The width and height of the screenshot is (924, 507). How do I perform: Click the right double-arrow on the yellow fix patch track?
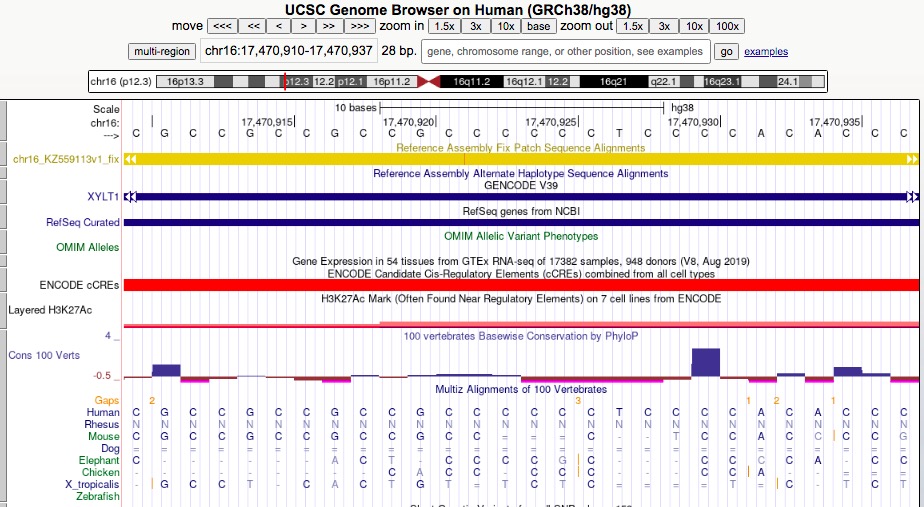point(912,159)
